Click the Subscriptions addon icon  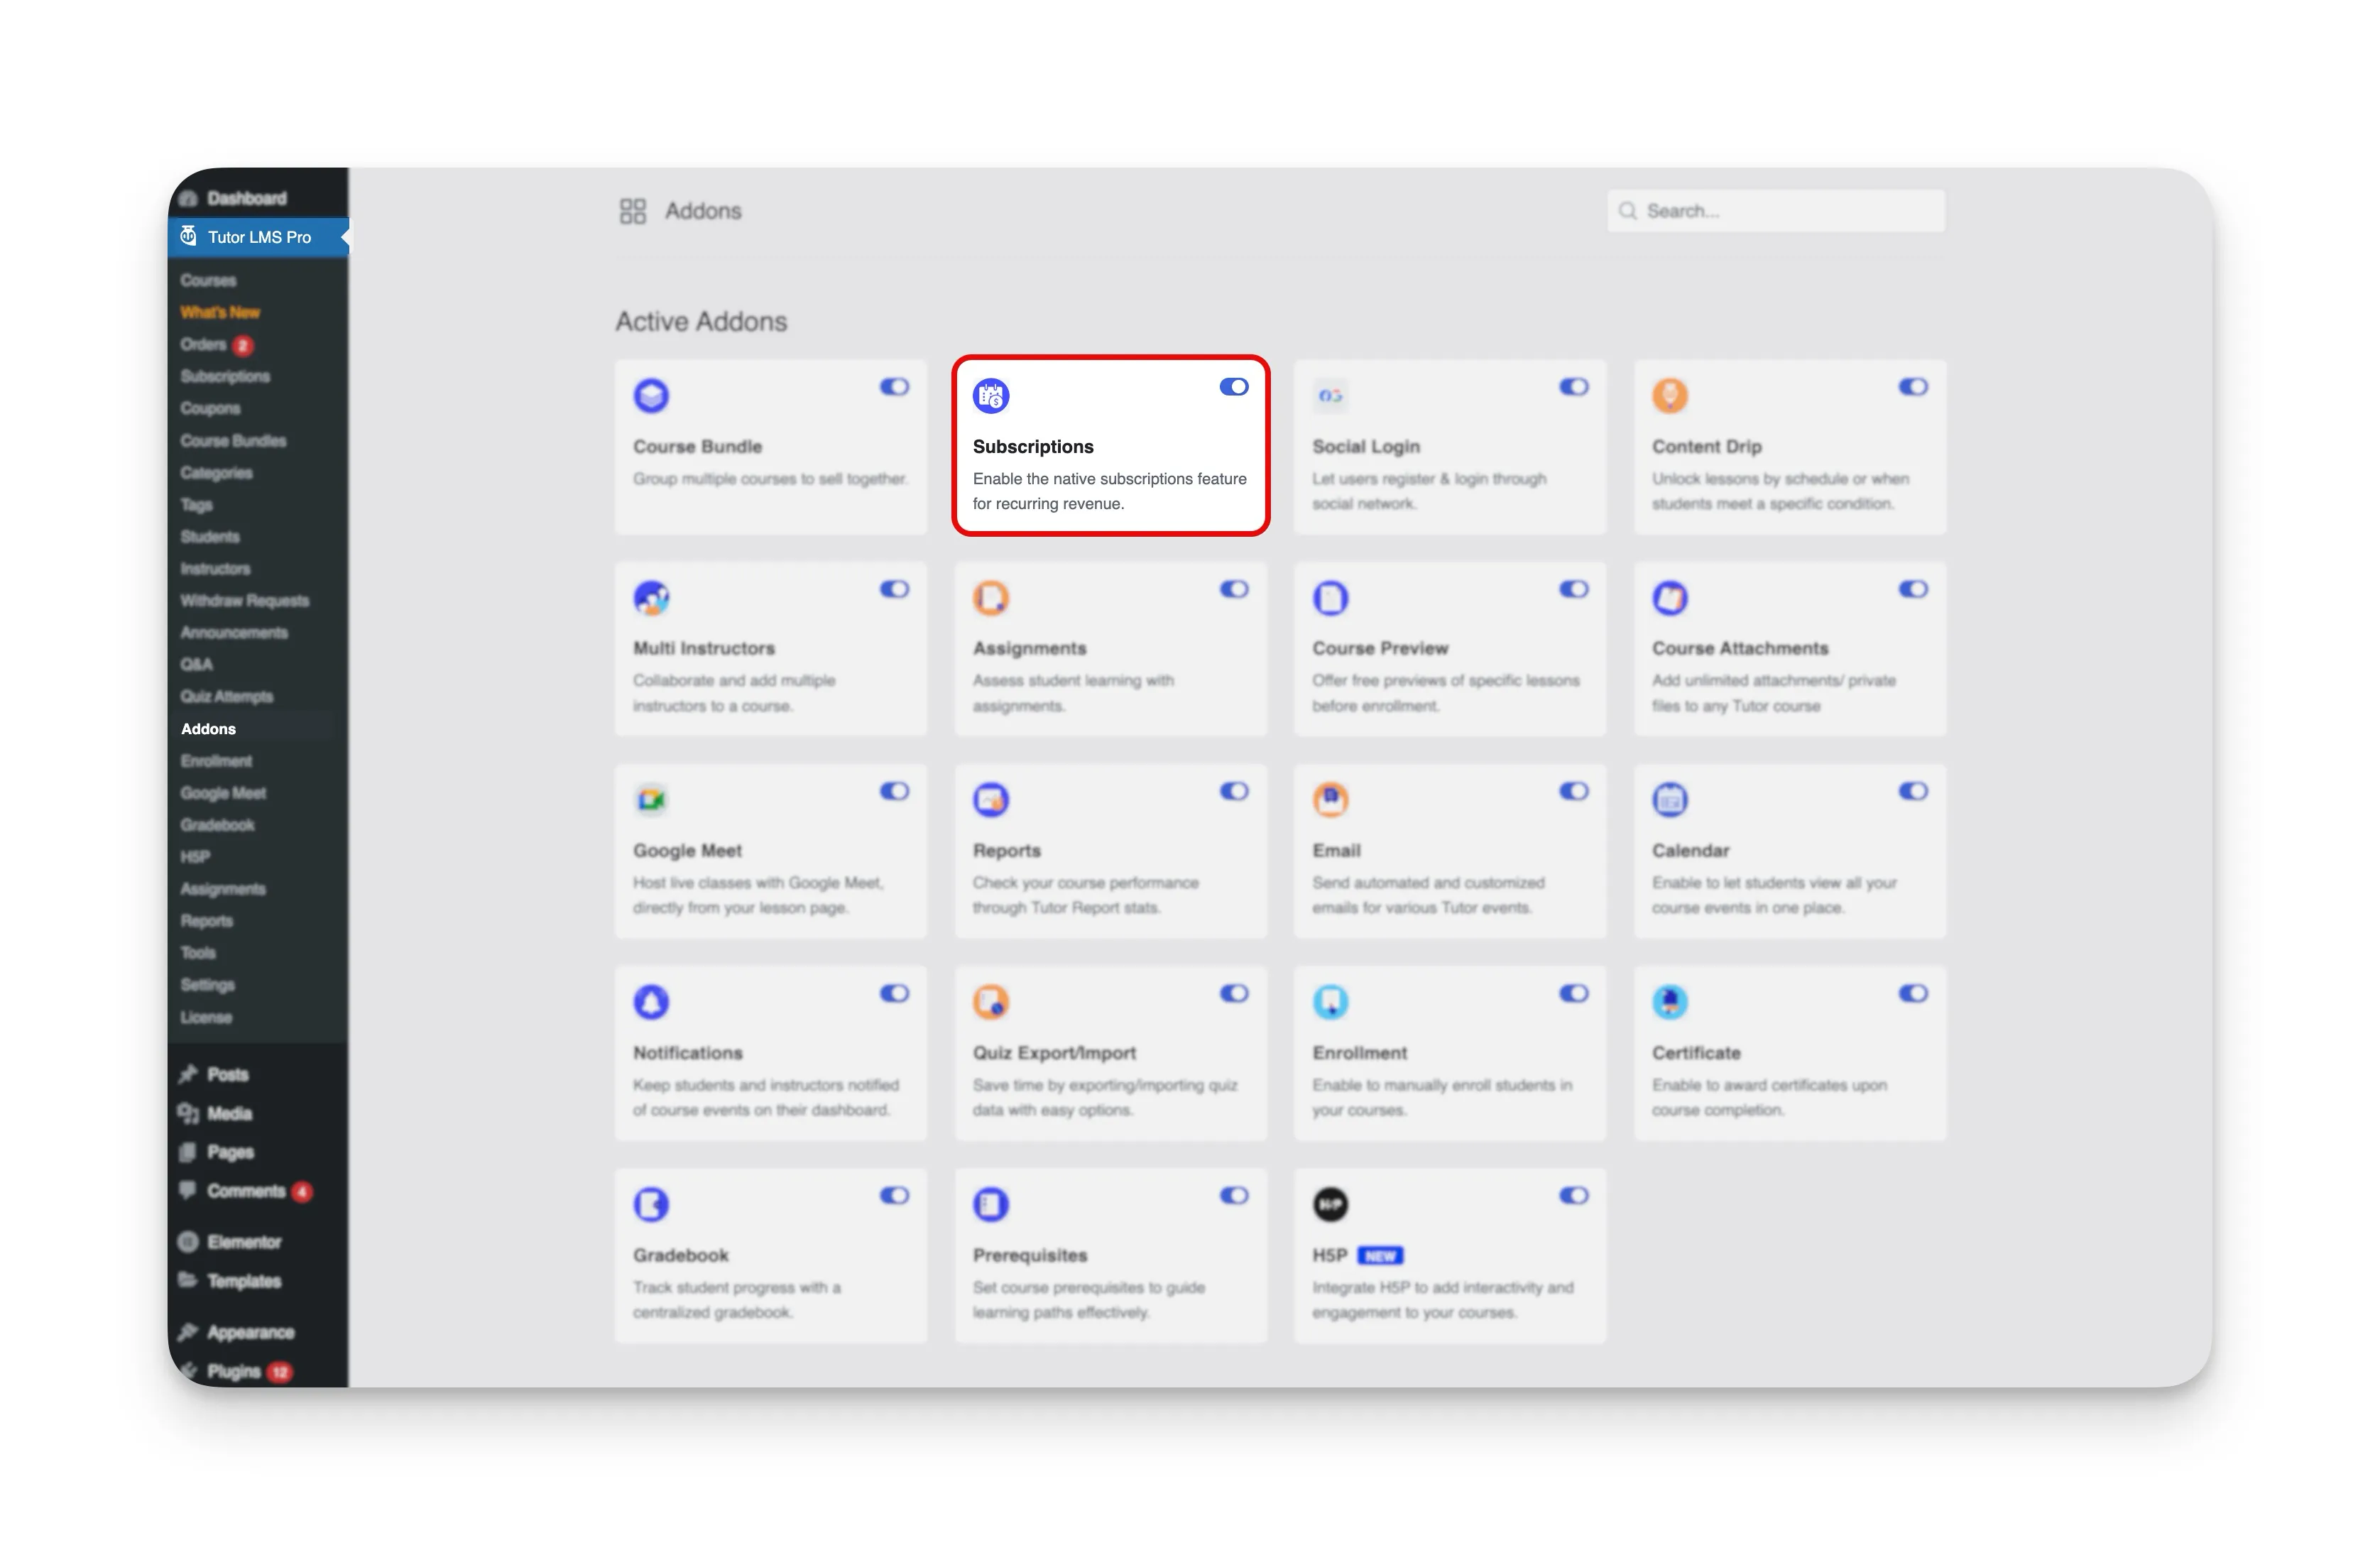990,396
